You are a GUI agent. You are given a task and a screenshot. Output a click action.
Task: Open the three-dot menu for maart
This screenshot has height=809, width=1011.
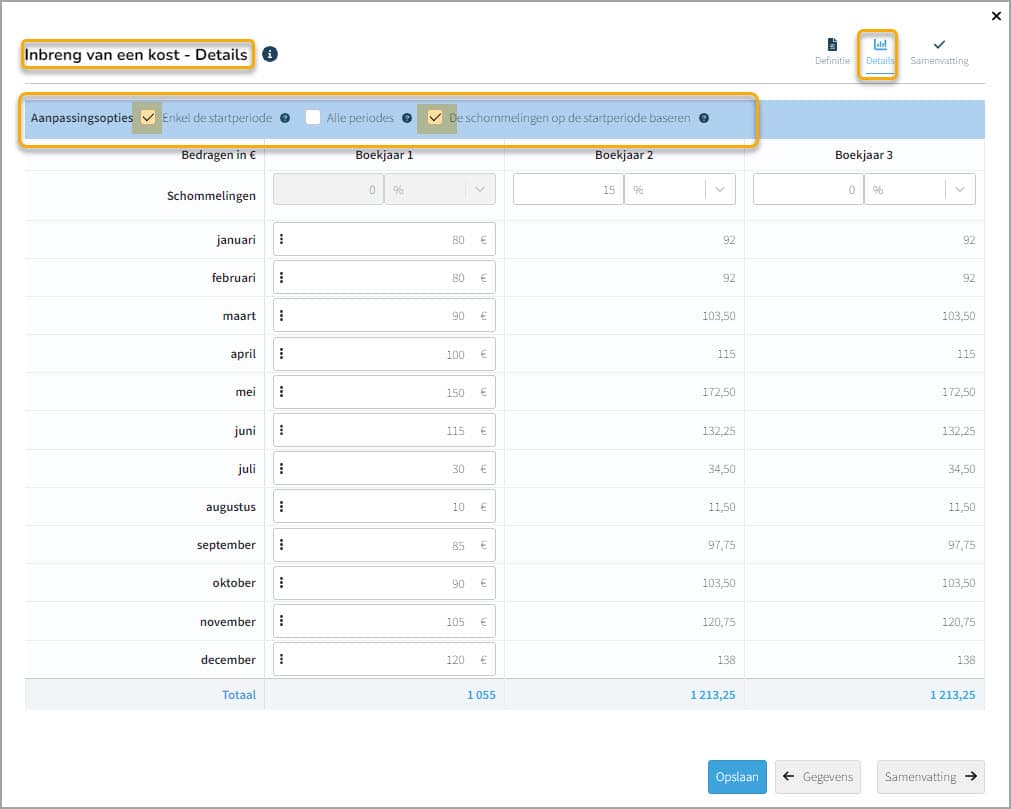pyautogui.click(x=282, y=315)
